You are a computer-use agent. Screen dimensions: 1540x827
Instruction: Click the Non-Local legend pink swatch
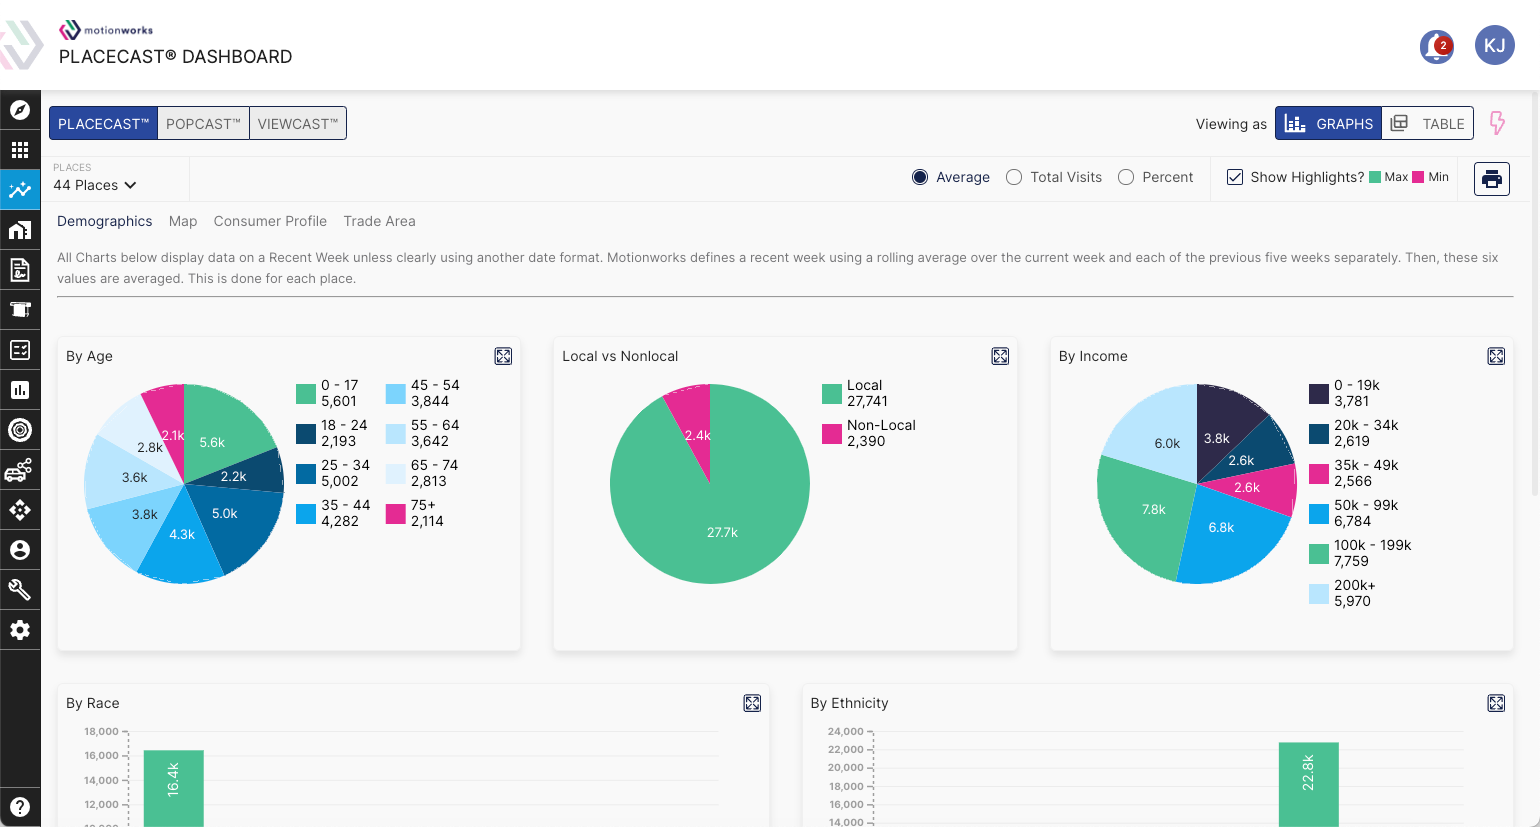pos(832,434)
